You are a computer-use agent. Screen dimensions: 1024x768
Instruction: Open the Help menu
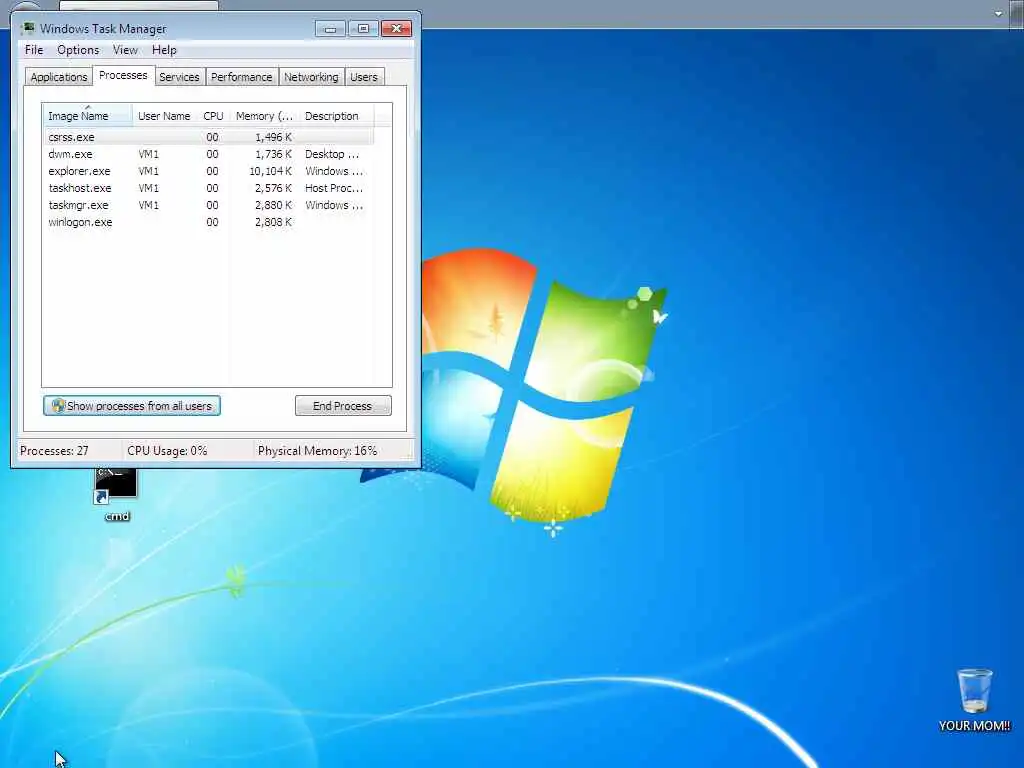coord(164,50)
